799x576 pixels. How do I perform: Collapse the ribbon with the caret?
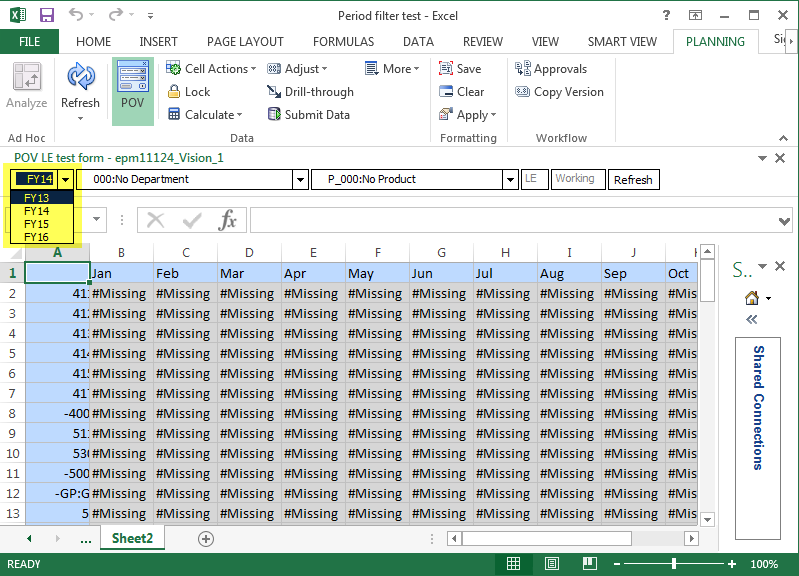pyautogui.click(x=783, y=138)
